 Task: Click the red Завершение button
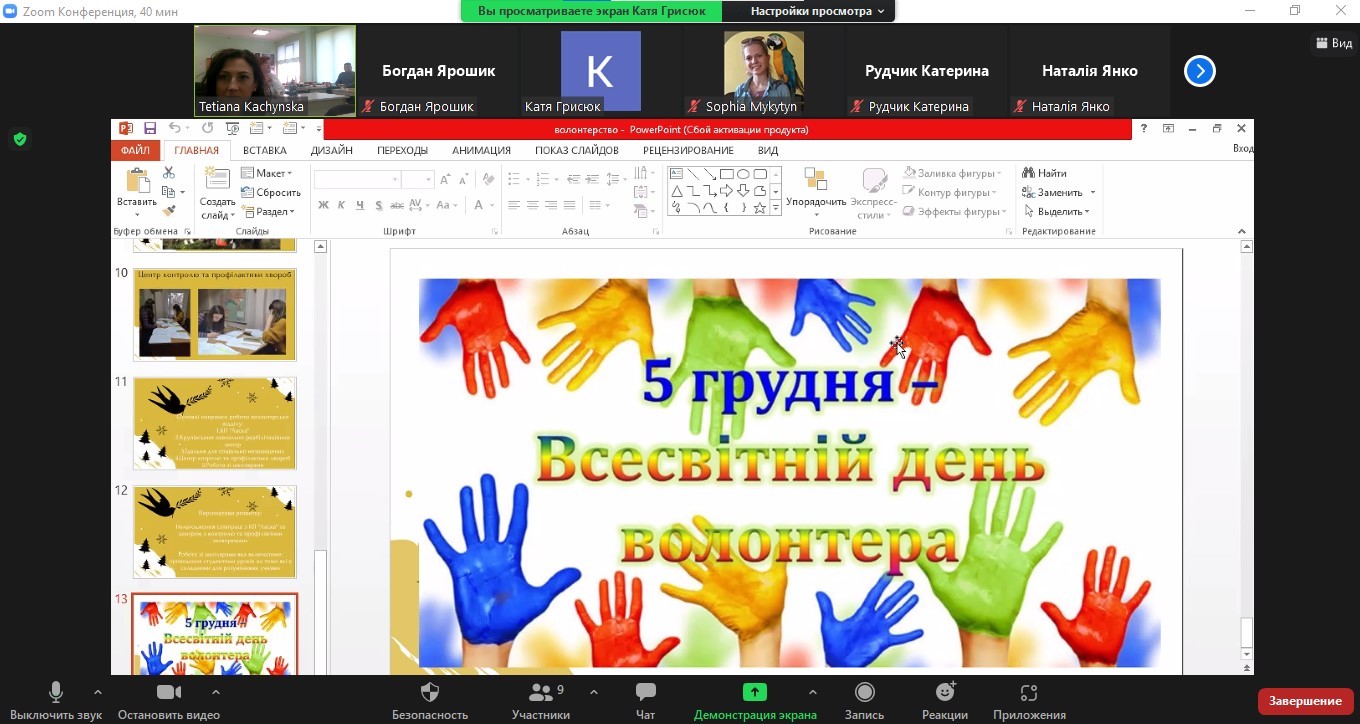[1304, 701]
